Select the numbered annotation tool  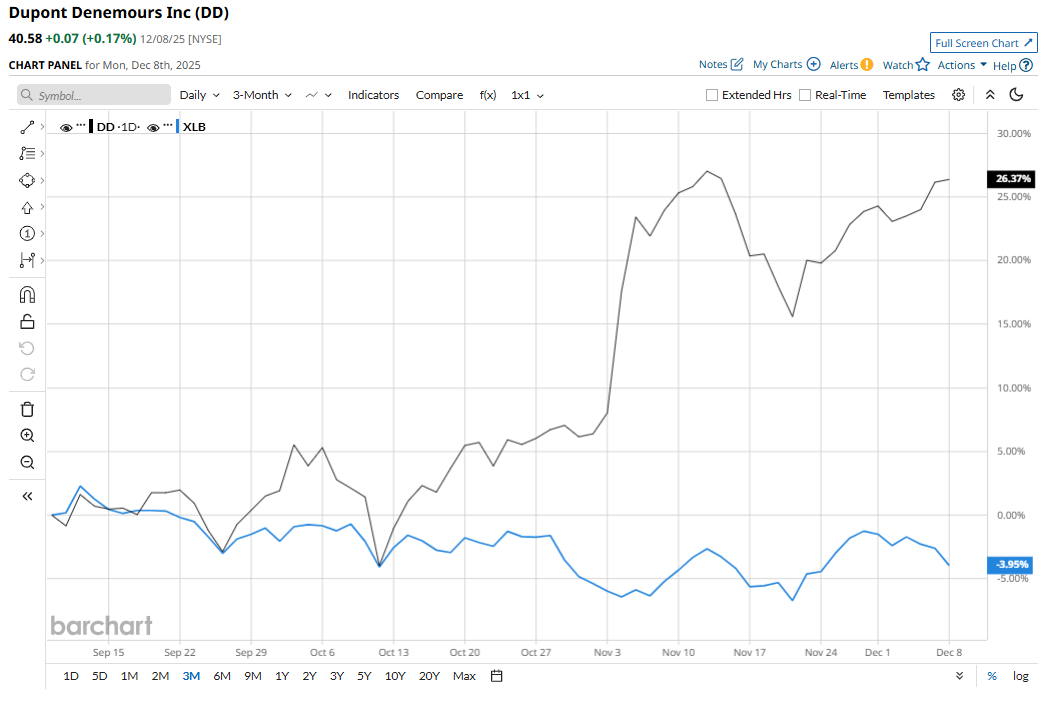[x=27, y=234]
